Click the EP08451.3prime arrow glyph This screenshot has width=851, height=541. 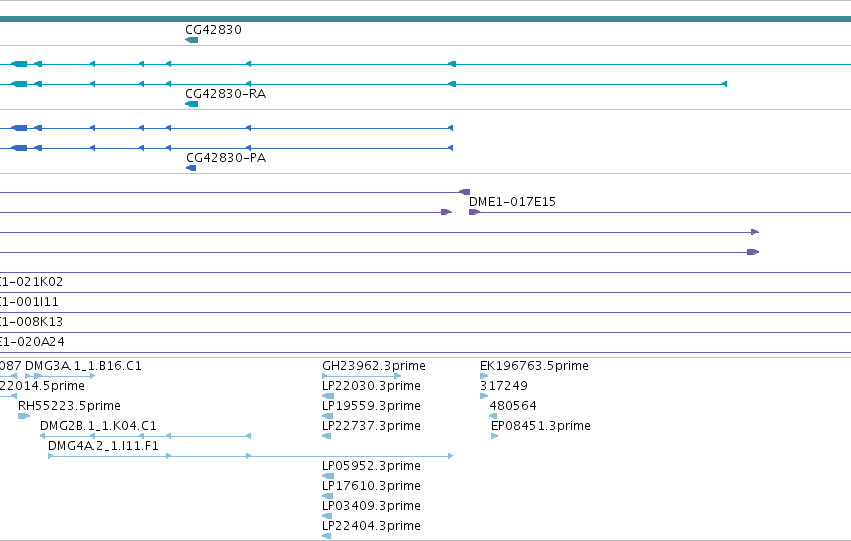(494, 436)
